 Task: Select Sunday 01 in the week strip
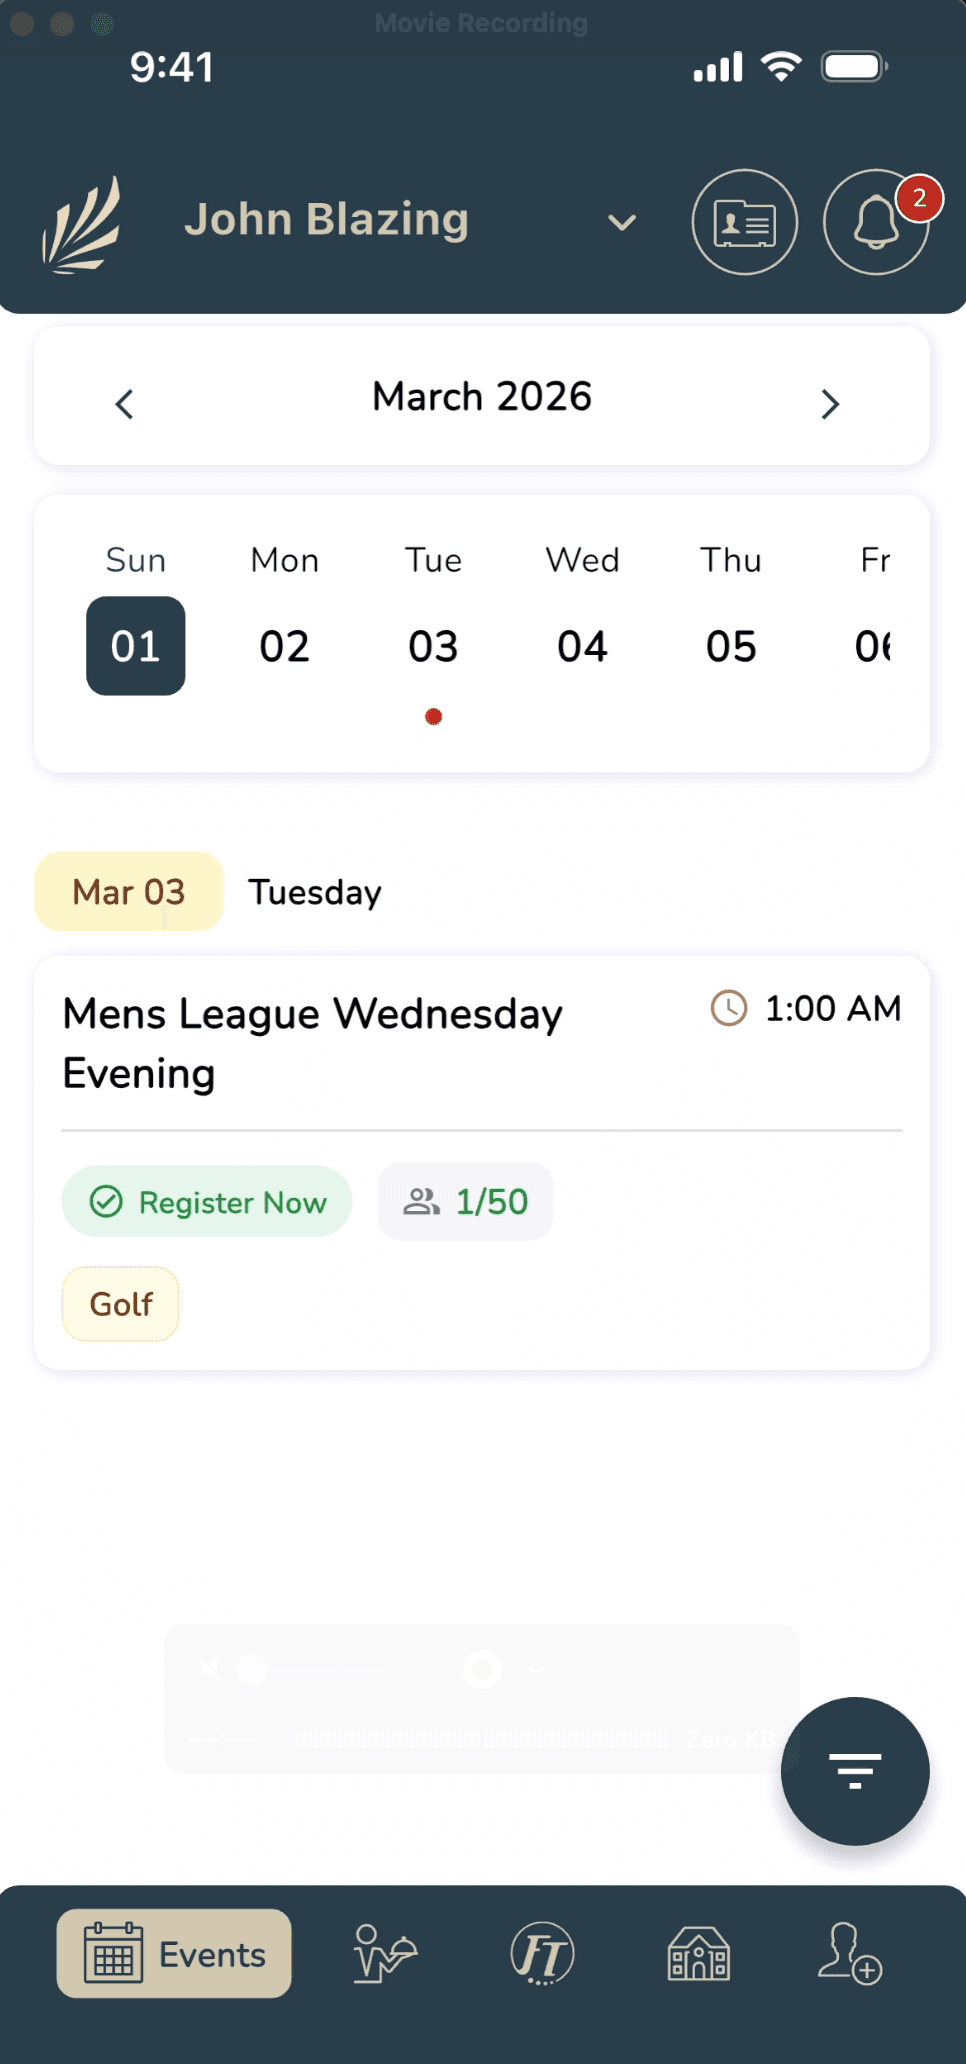tap(136, 646)
